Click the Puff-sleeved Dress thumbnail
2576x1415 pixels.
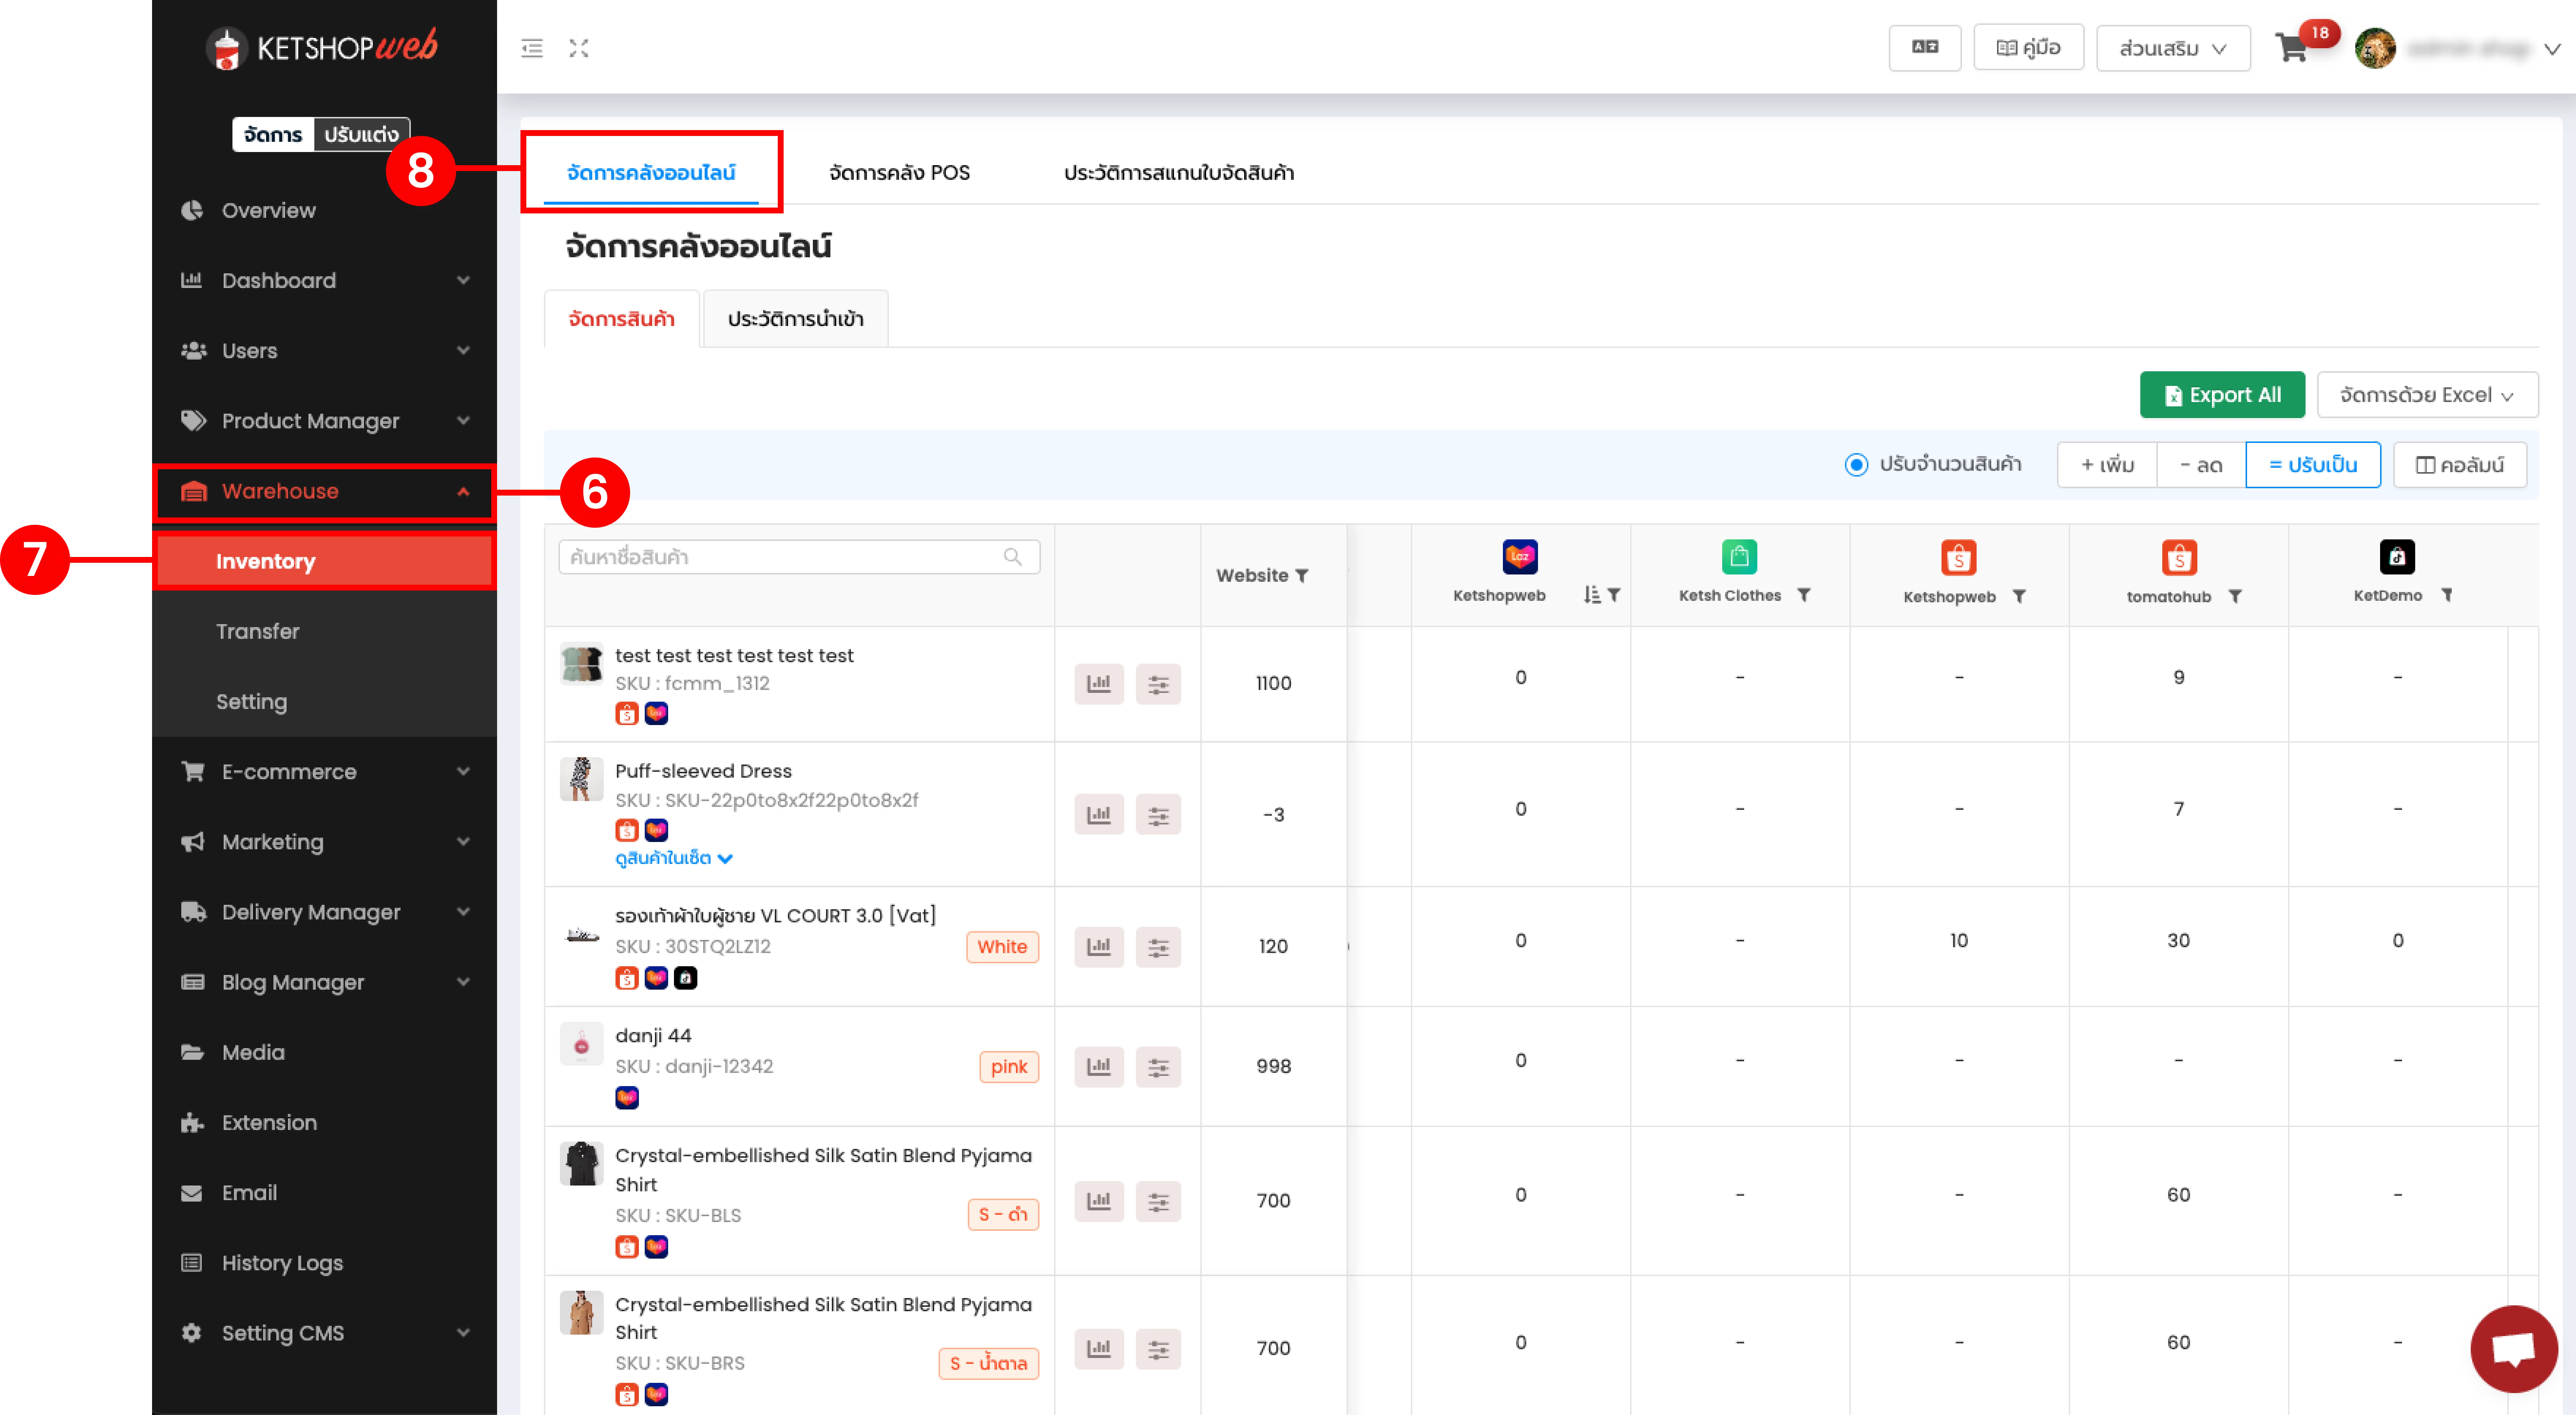(581, 780)
